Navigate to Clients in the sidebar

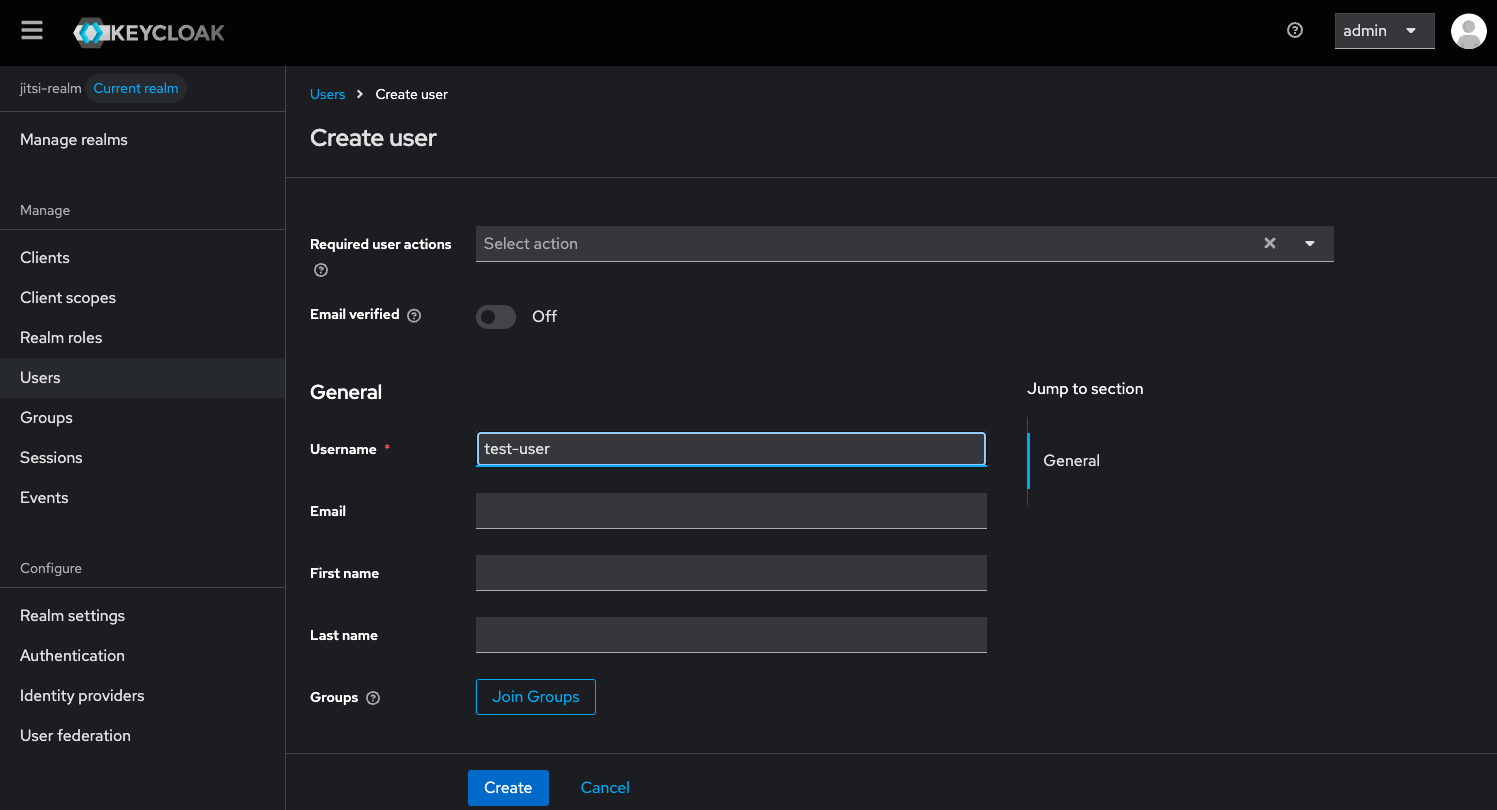pos(45,257)
